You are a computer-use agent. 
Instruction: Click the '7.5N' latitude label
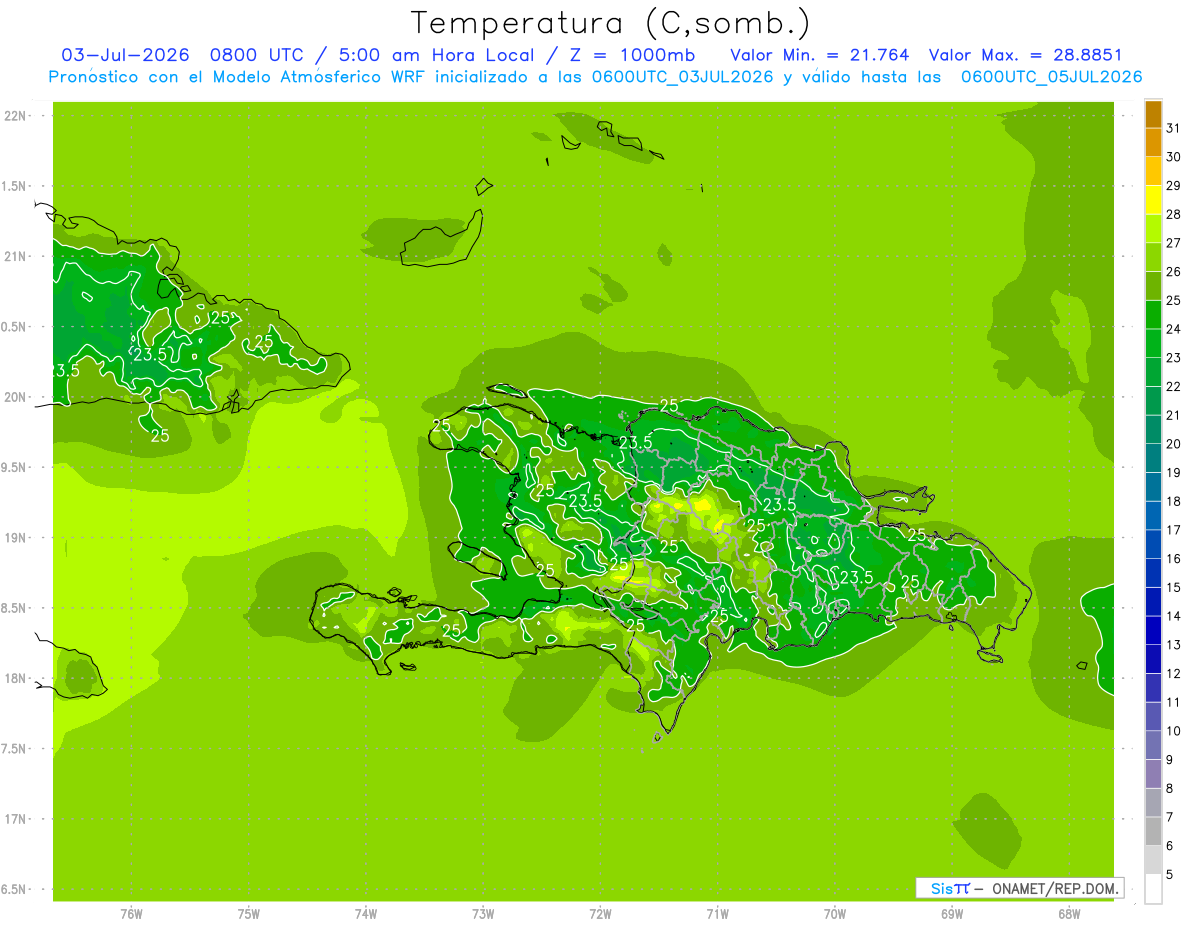(15, 749)
